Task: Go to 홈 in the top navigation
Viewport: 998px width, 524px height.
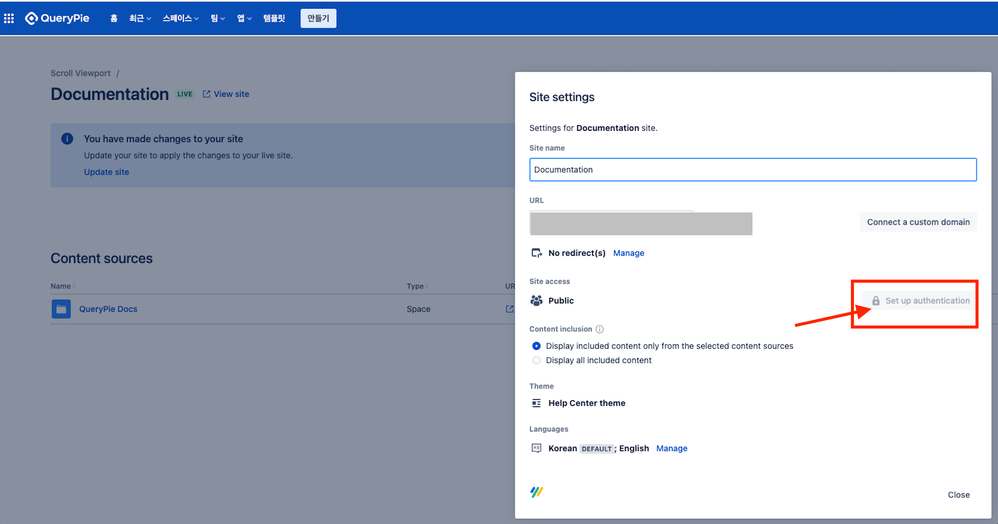Action: [x=114, y=18]
